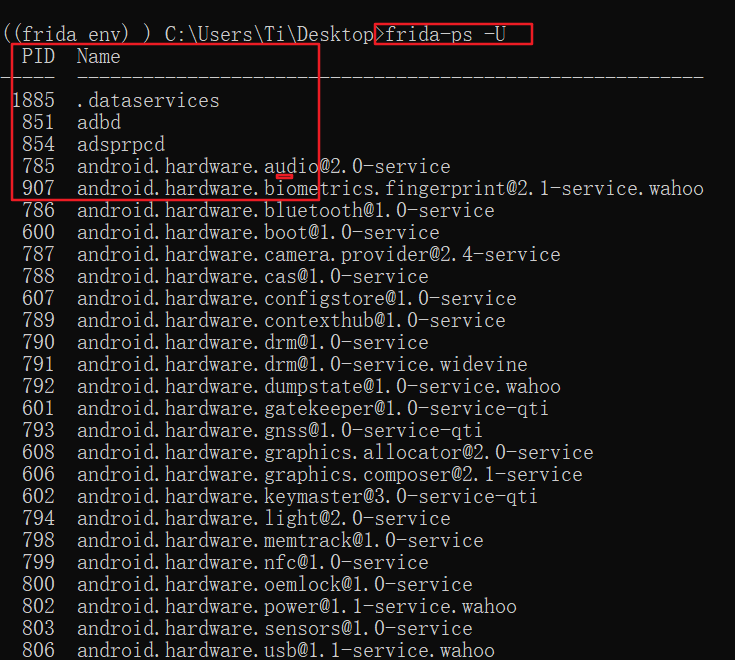The image size is (735, 660).
Task: Click PID value 600
Action: [x=38, y=232]
